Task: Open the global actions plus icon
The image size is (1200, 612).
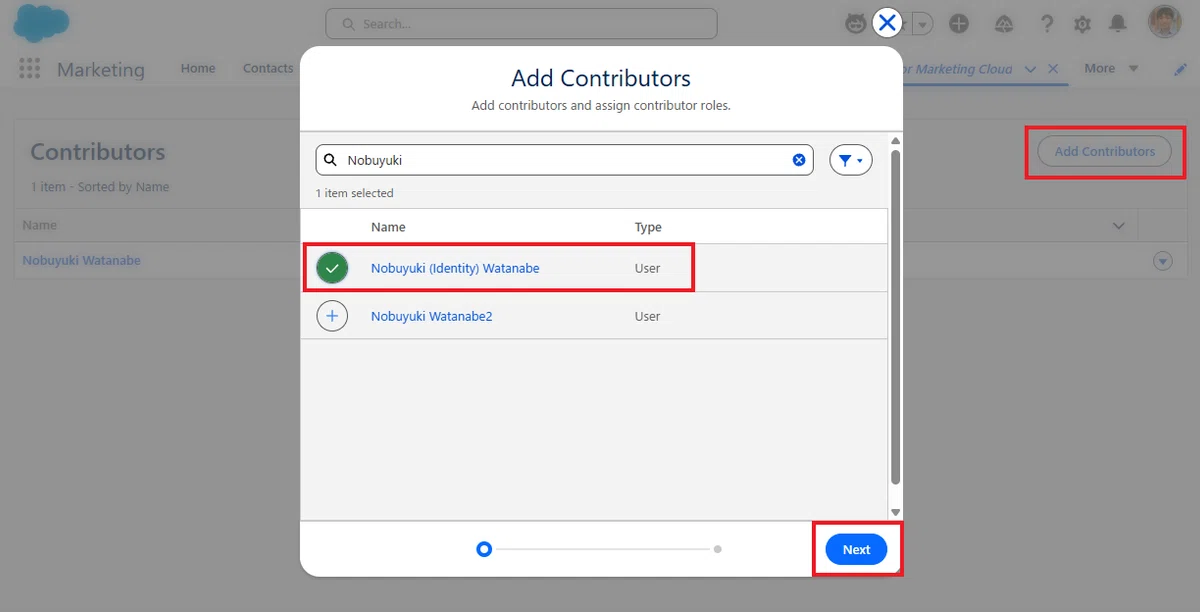Action: pos(959,24)
